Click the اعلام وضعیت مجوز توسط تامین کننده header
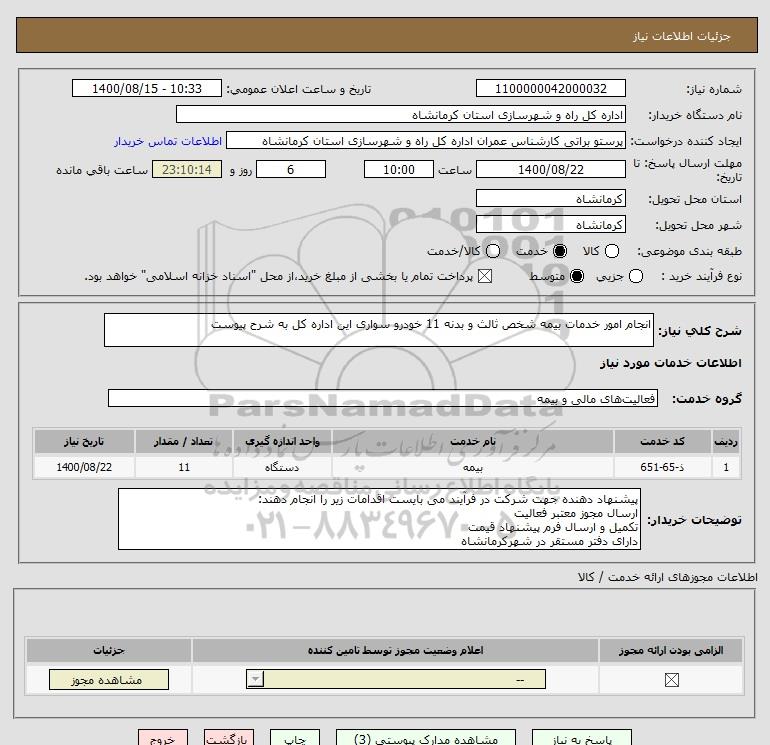This screenshot has width=770, height=745. pyautogui.click(x=395, y=650)
